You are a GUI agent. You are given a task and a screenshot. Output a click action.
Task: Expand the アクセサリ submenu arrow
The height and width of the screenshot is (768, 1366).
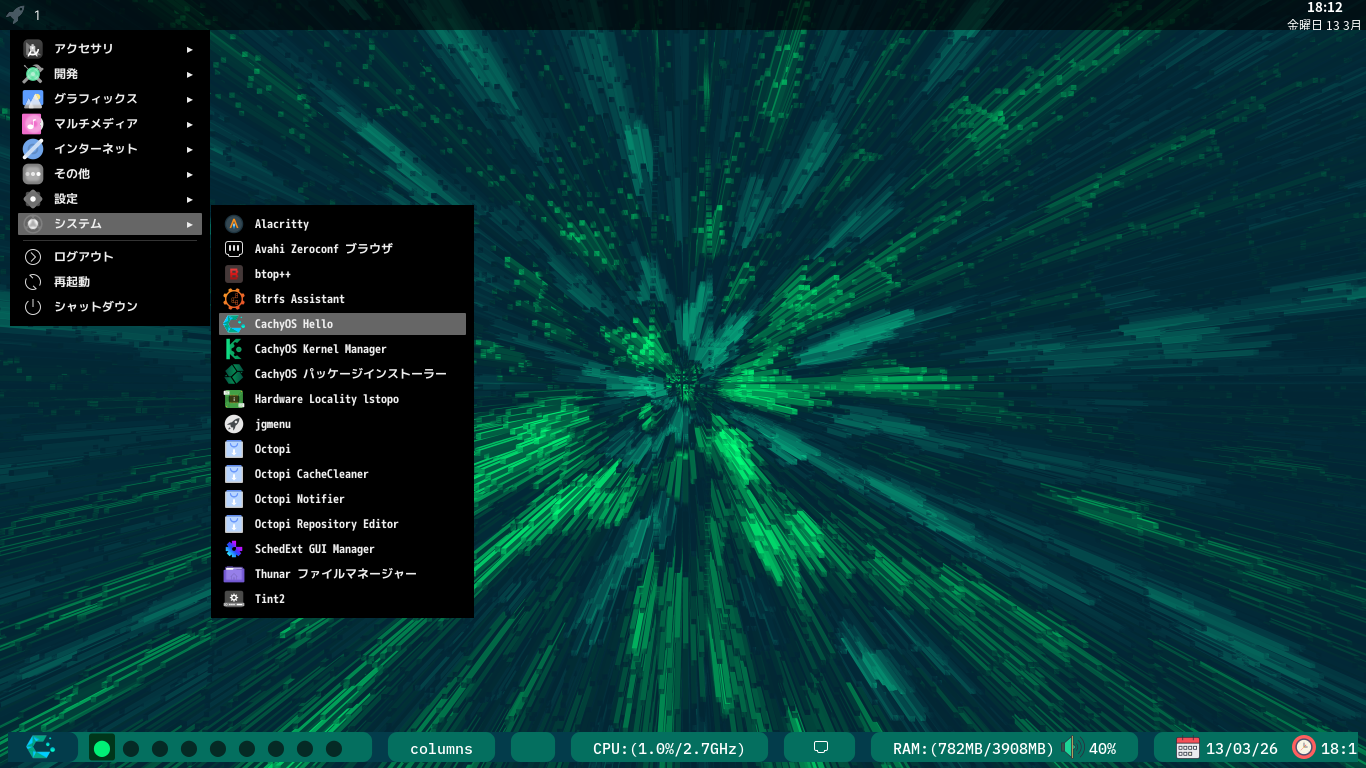[189, 49]
